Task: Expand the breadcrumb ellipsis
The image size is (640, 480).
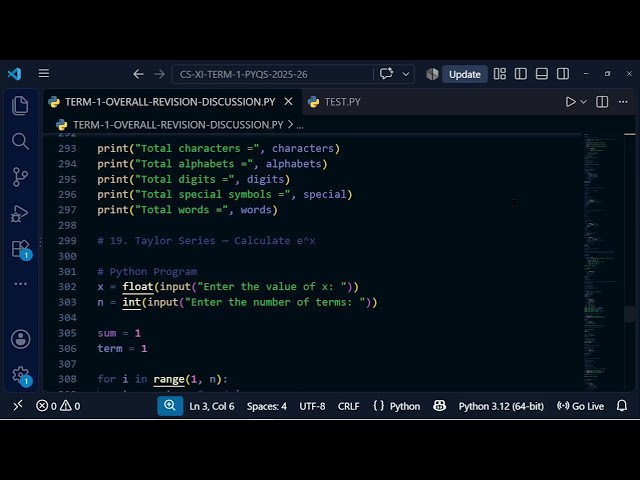Action: point(300,125)
